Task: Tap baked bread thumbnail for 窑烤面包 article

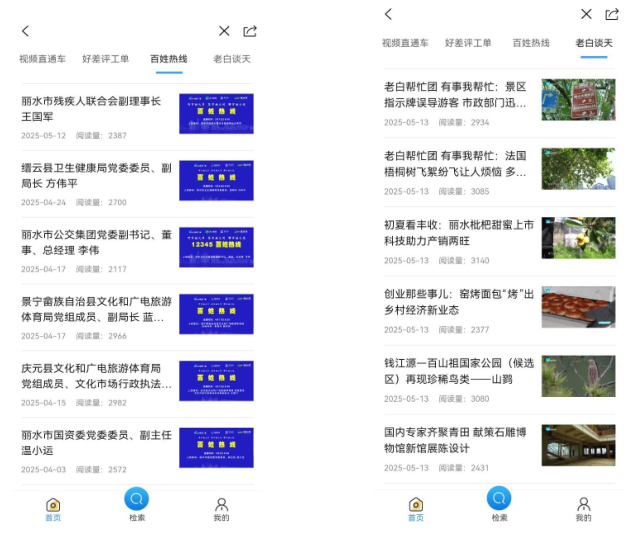Action: click(x=578, y=307)
